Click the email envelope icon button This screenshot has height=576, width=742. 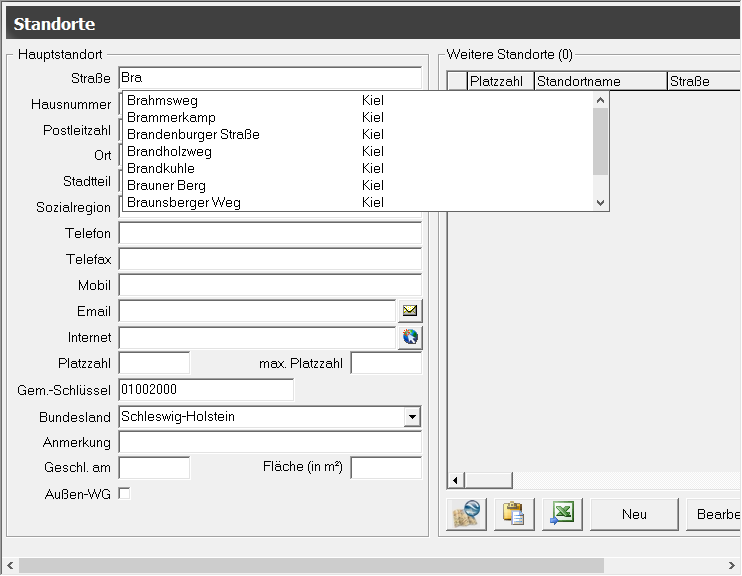[410, 311]
